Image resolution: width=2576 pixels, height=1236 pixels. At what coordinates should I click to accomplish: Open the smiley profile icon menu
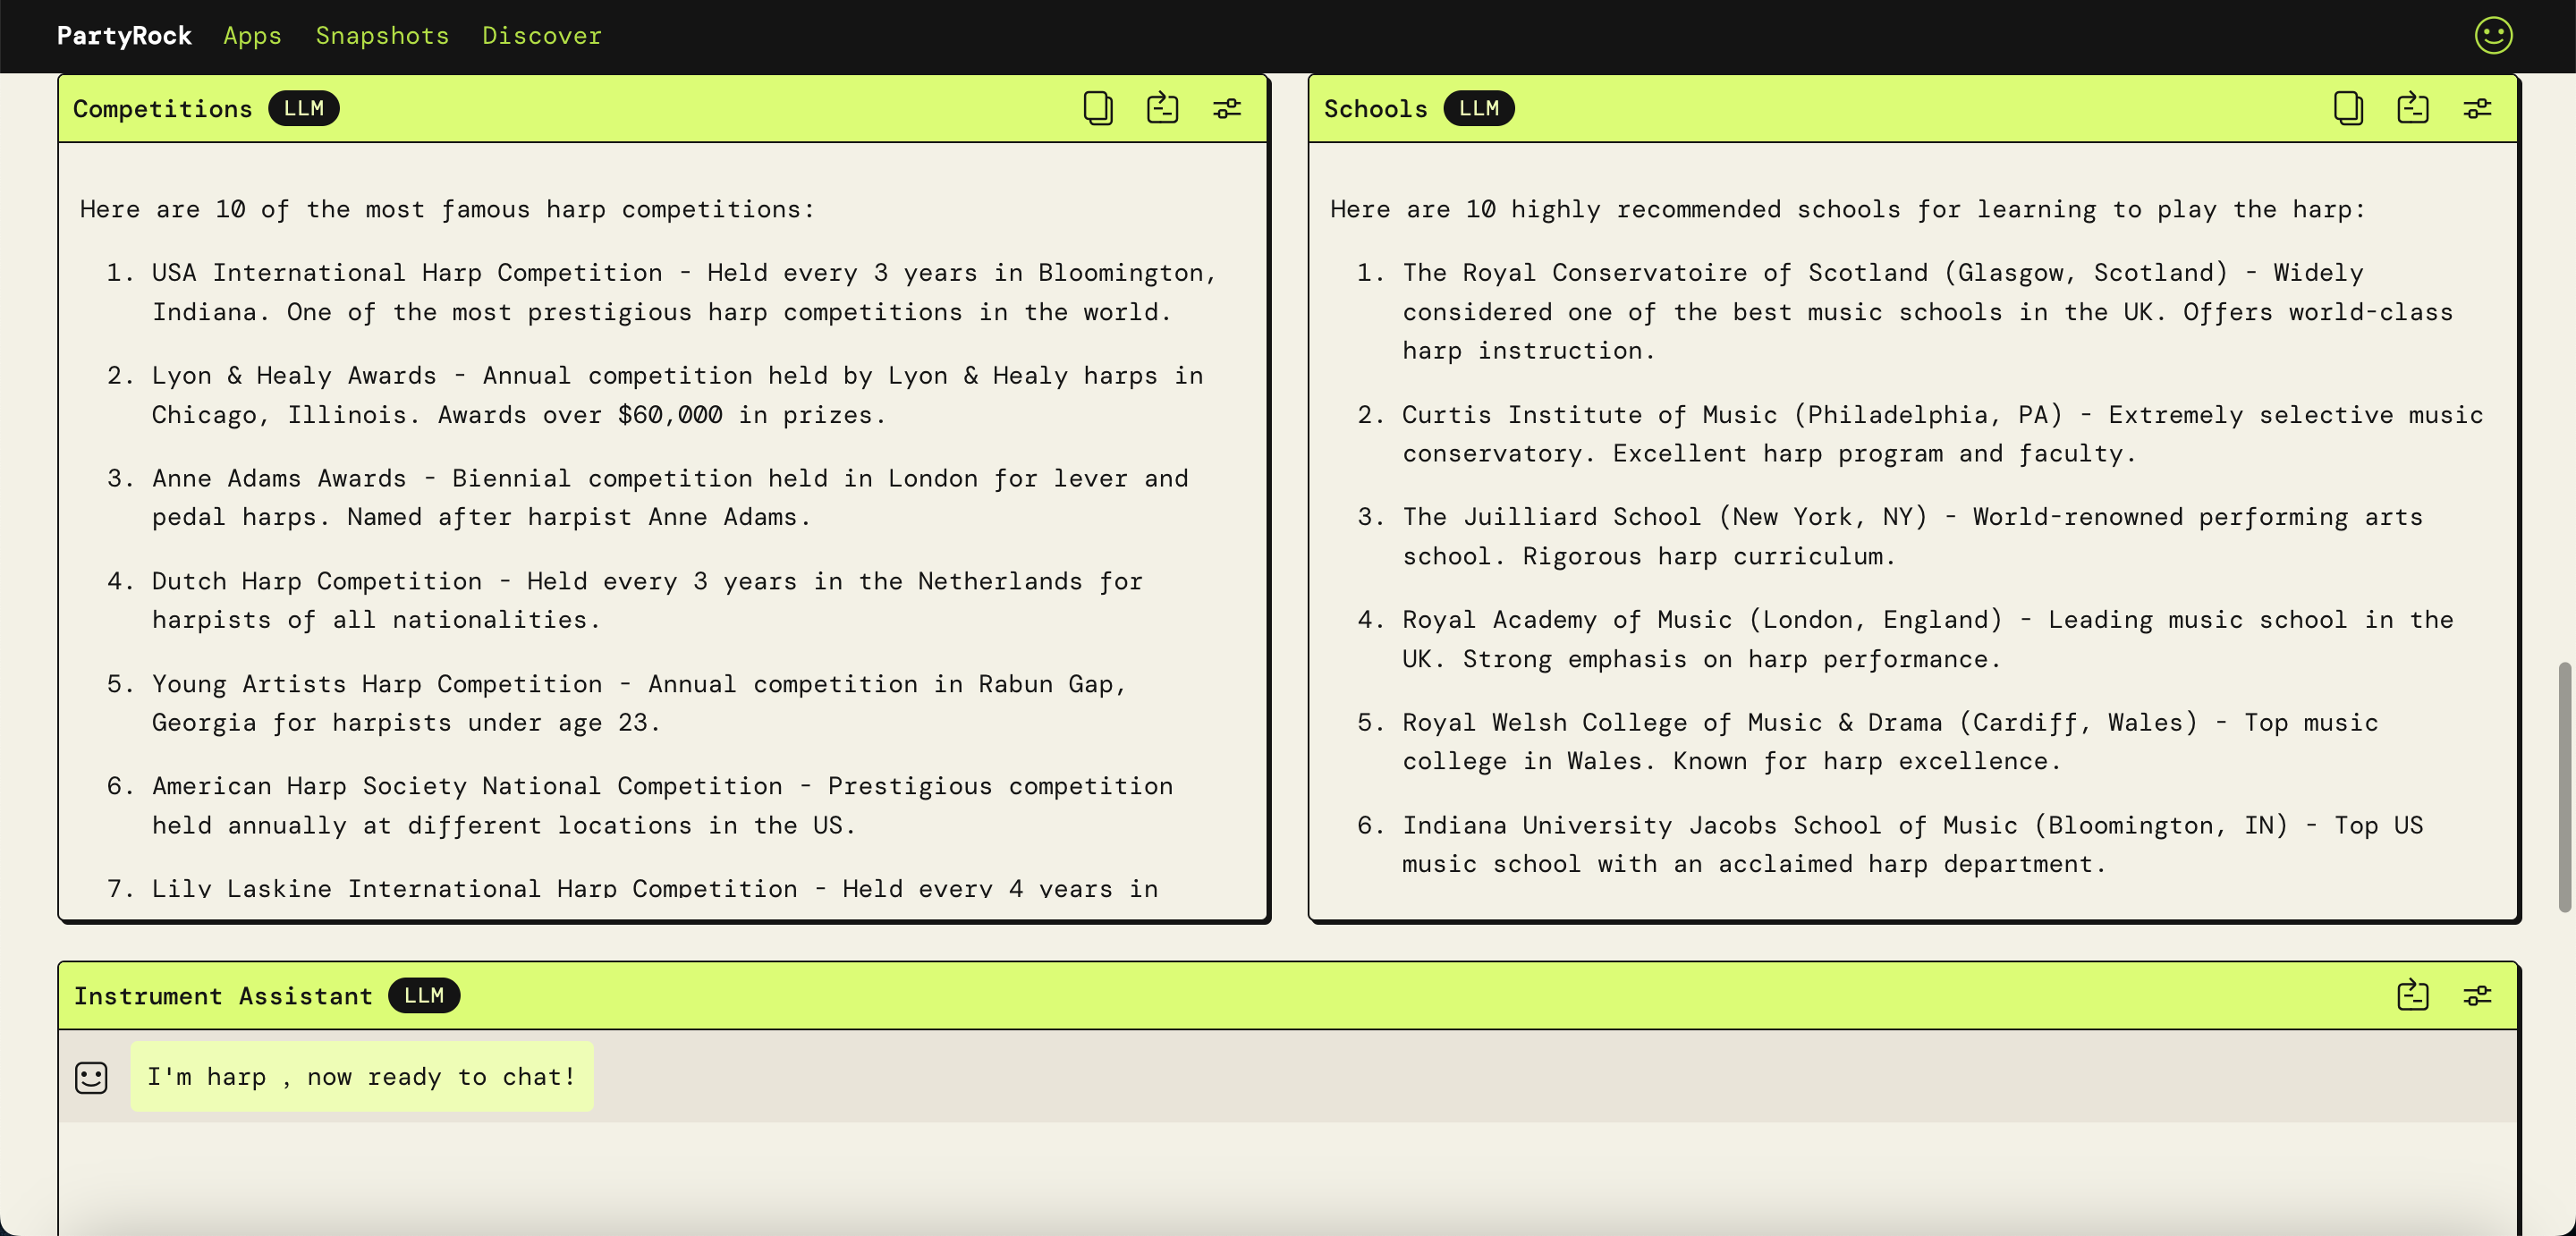2493,36
